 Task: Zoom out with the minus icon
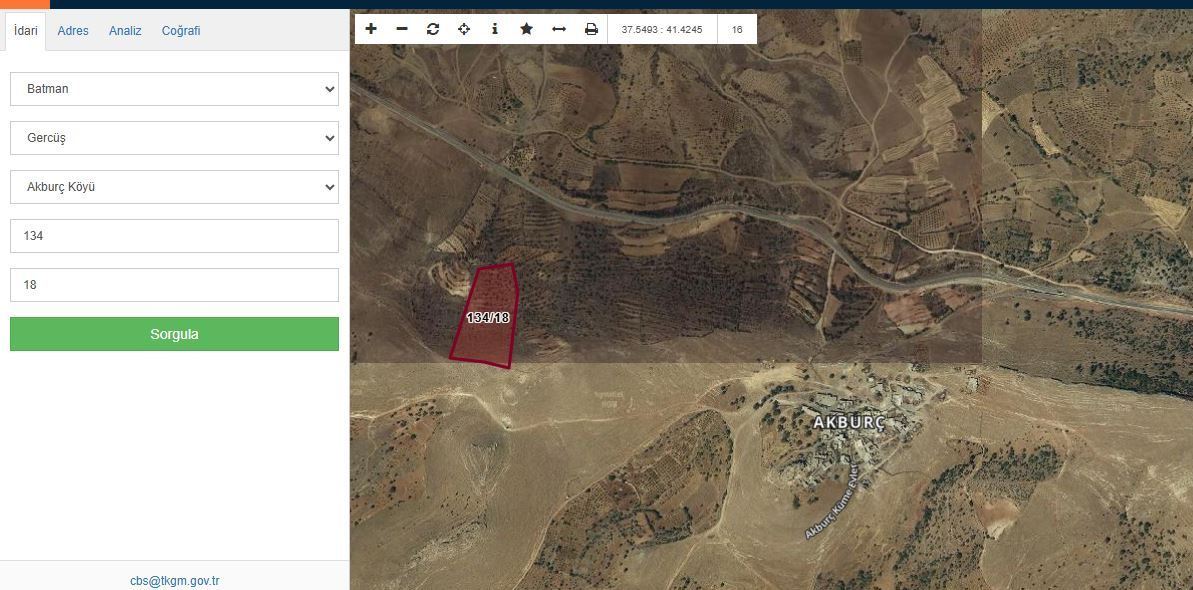402,29
